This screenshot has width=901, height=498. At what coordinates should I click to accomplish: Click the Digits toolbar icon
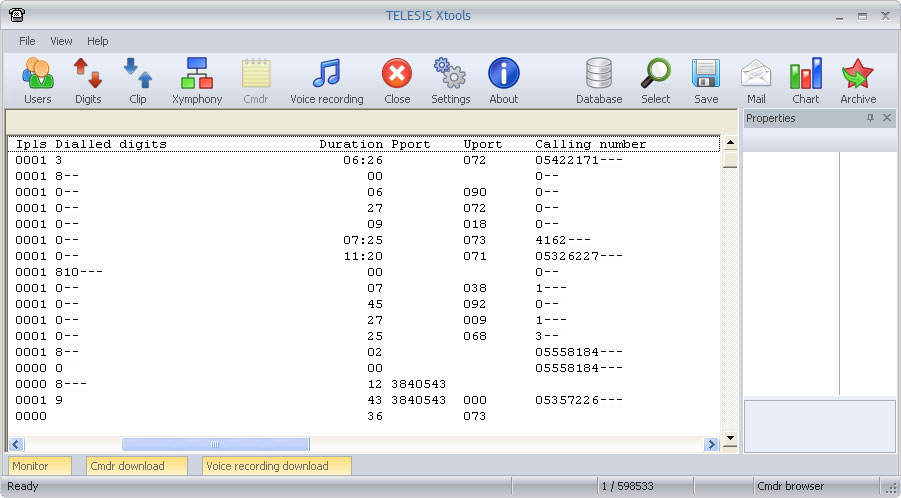pyautogui.click(x=88, y=80)
